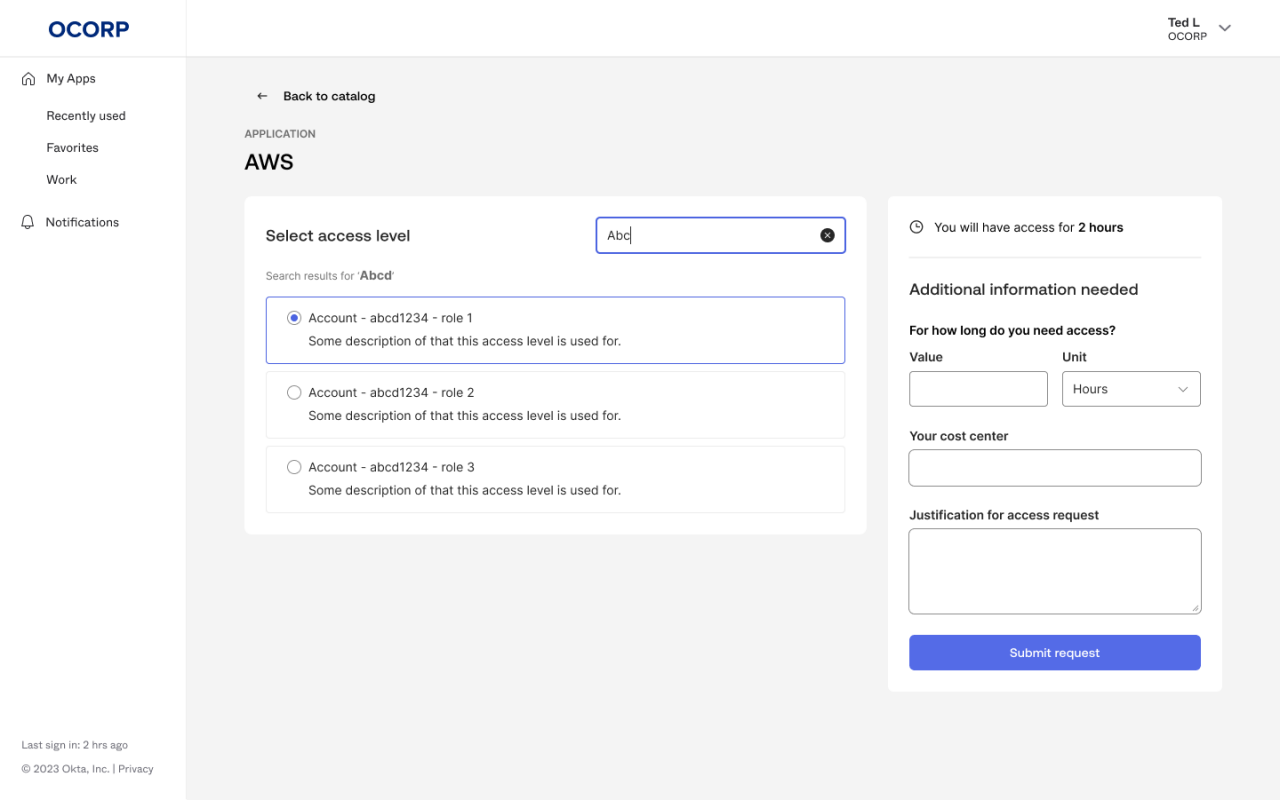Open the Unit dropdown showing Hours
Image resolution: width=1280 pixels, height=800 pixels.
(x=1131, y=388)
